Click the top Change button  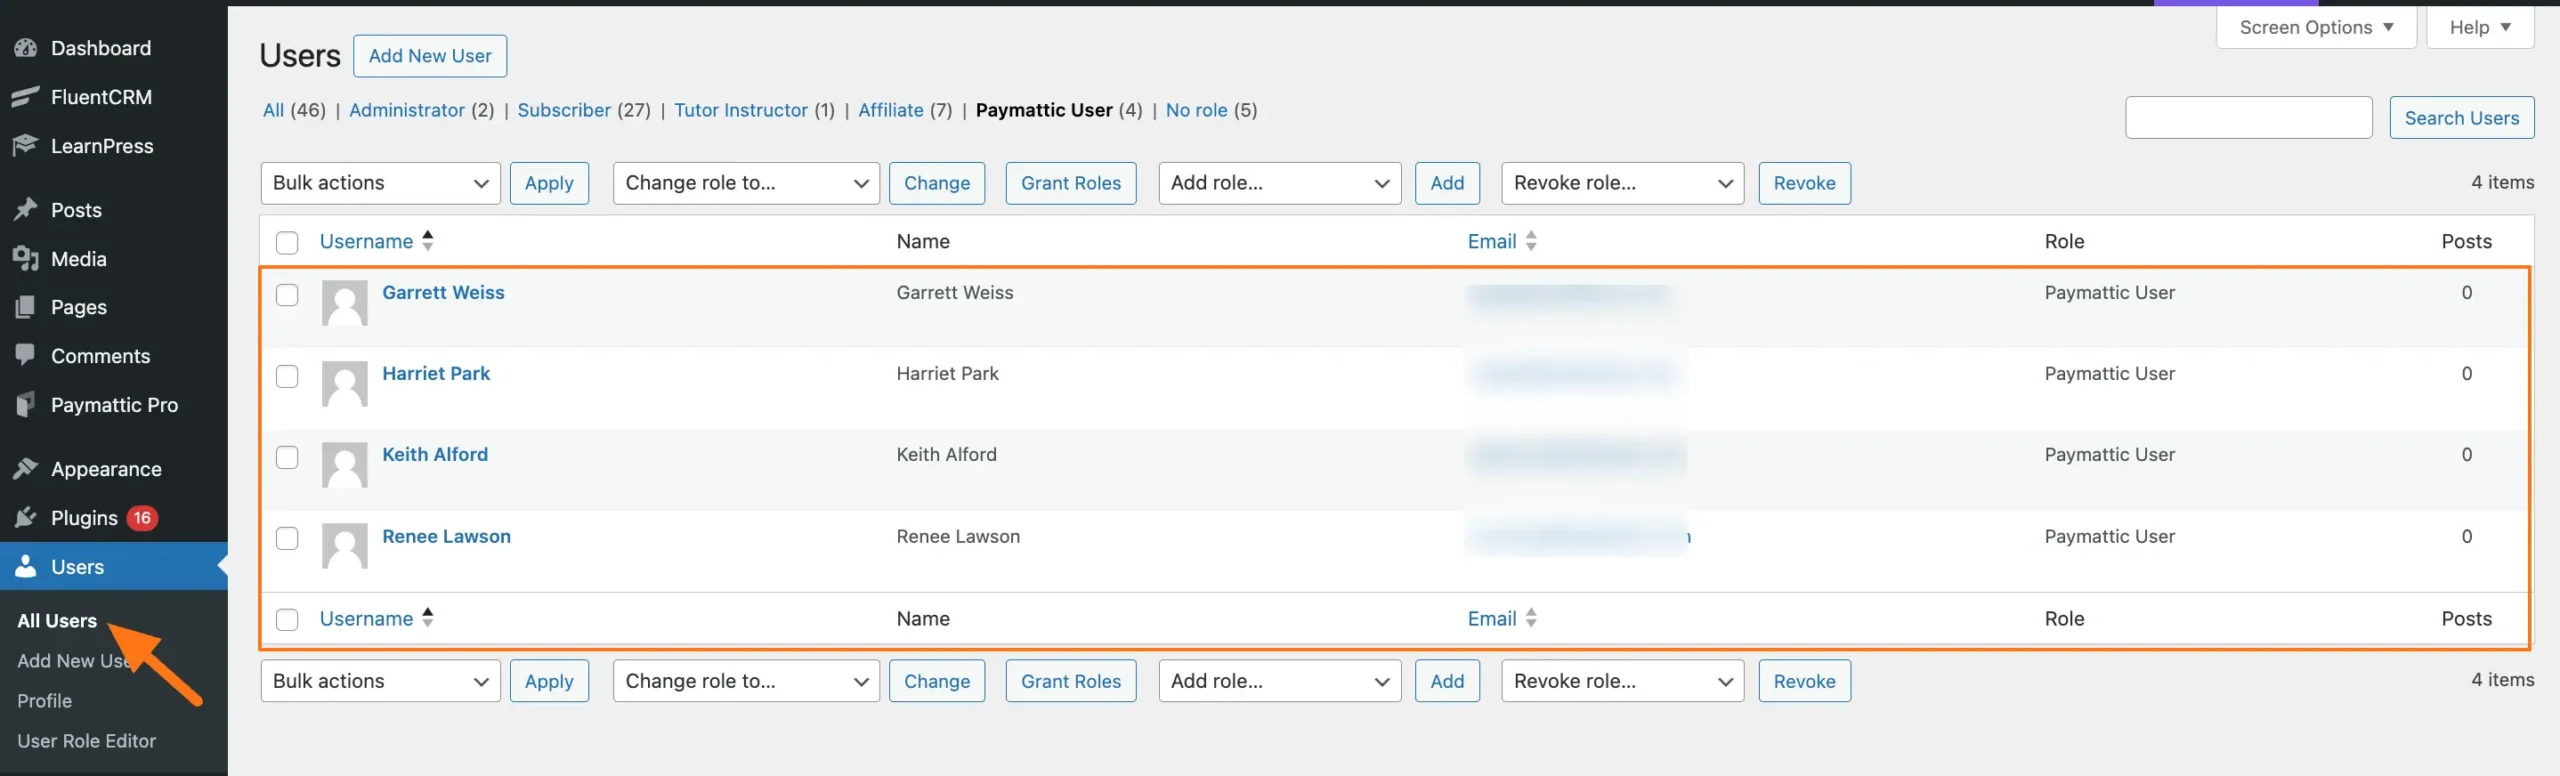(x=937, y=183)
